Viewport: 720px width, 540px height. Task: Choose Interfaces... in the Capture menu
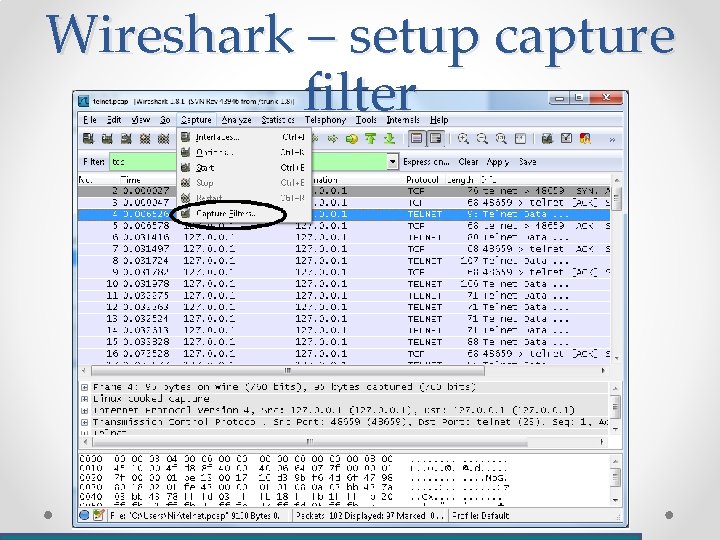coord(243,137)
